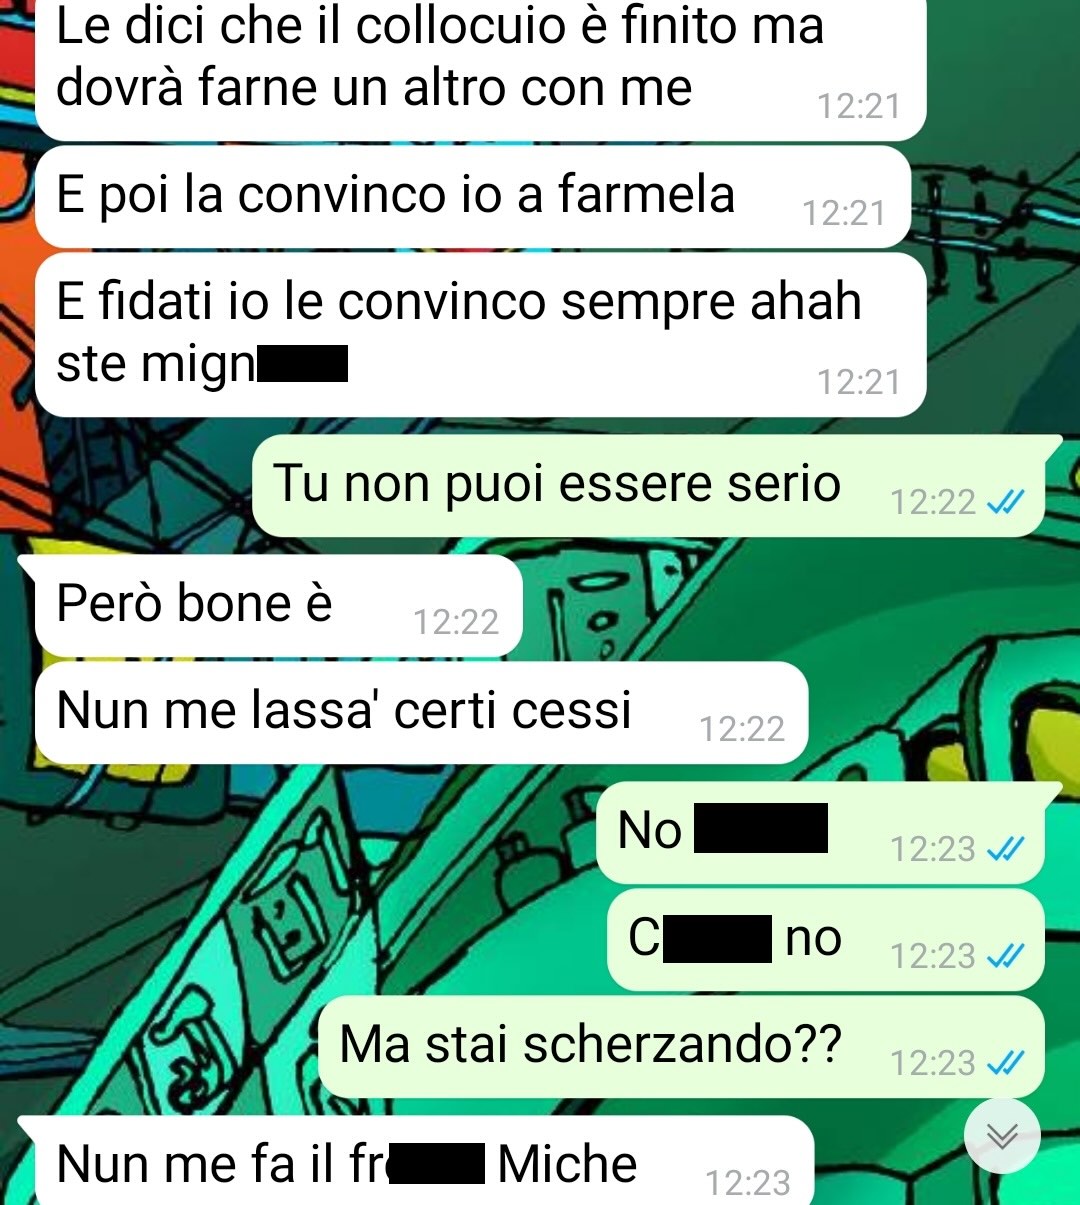Tap the blue ticks on 'No' message
Viewport: 1080px width, 1205px height.
tap(1005, 849)
